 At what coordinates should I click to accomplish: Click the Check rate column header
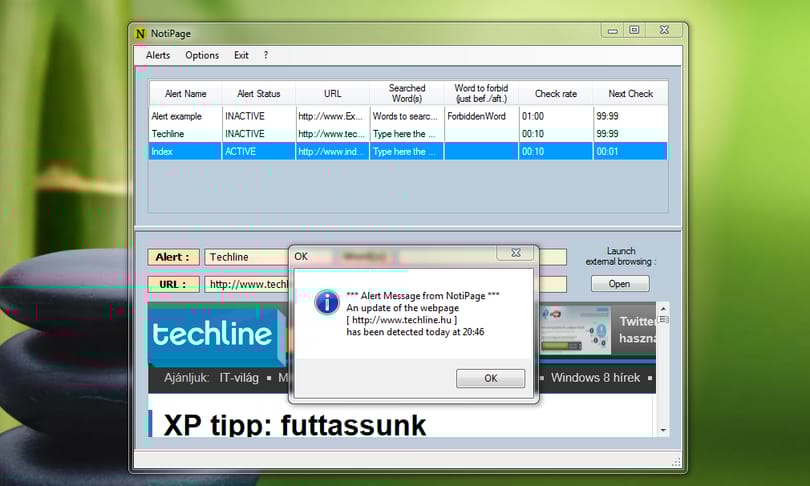tap(556, 93)
